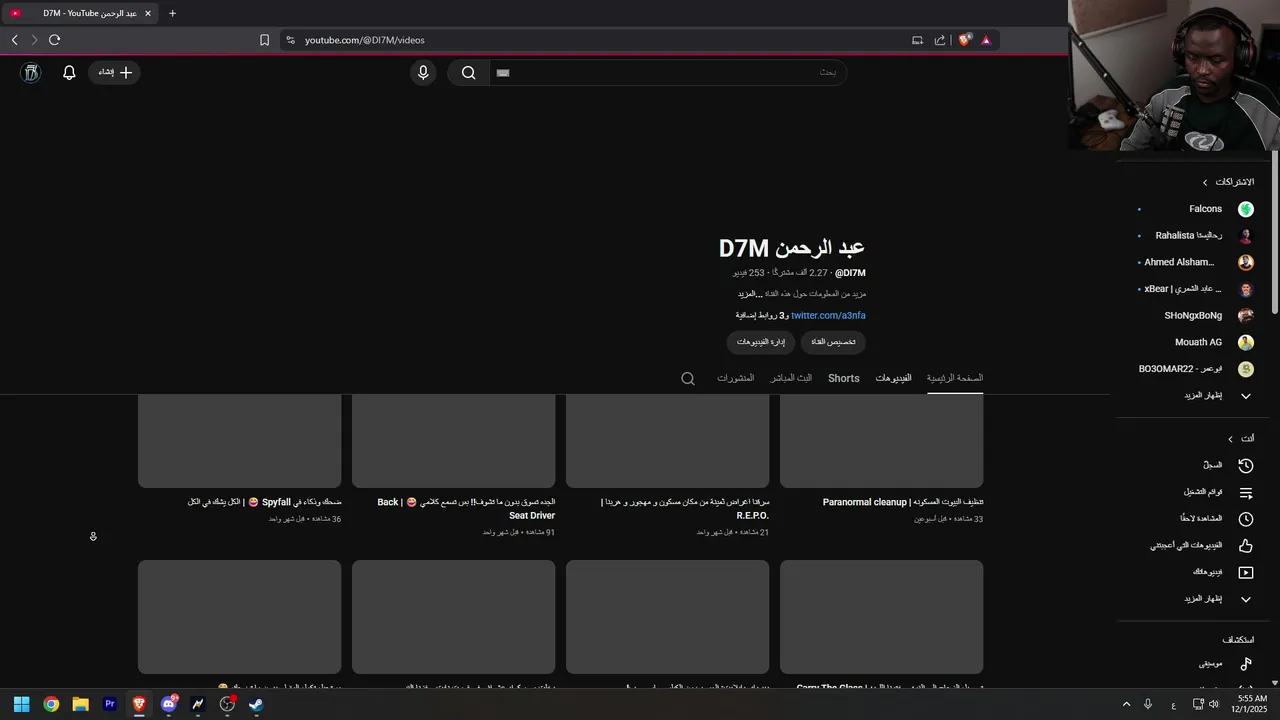Open the account avatar menu
Screen dimensions: 1280x720
tap(31, 72)
